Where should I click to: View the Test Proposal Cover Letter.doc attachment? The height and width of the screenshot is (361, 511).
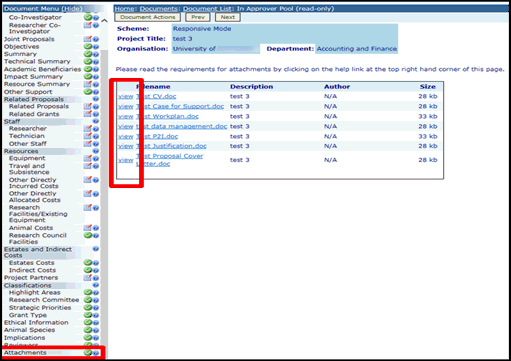tap(126, 160)
